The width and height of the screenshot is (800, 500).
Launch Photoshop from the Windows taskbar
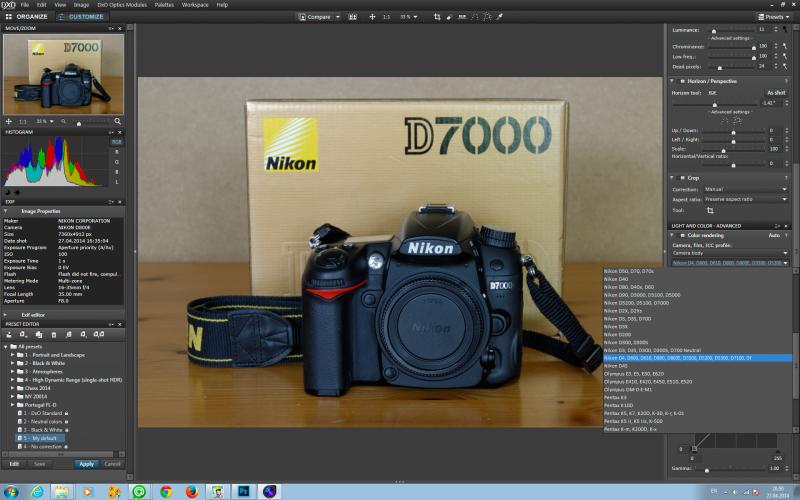coord(243,491)
